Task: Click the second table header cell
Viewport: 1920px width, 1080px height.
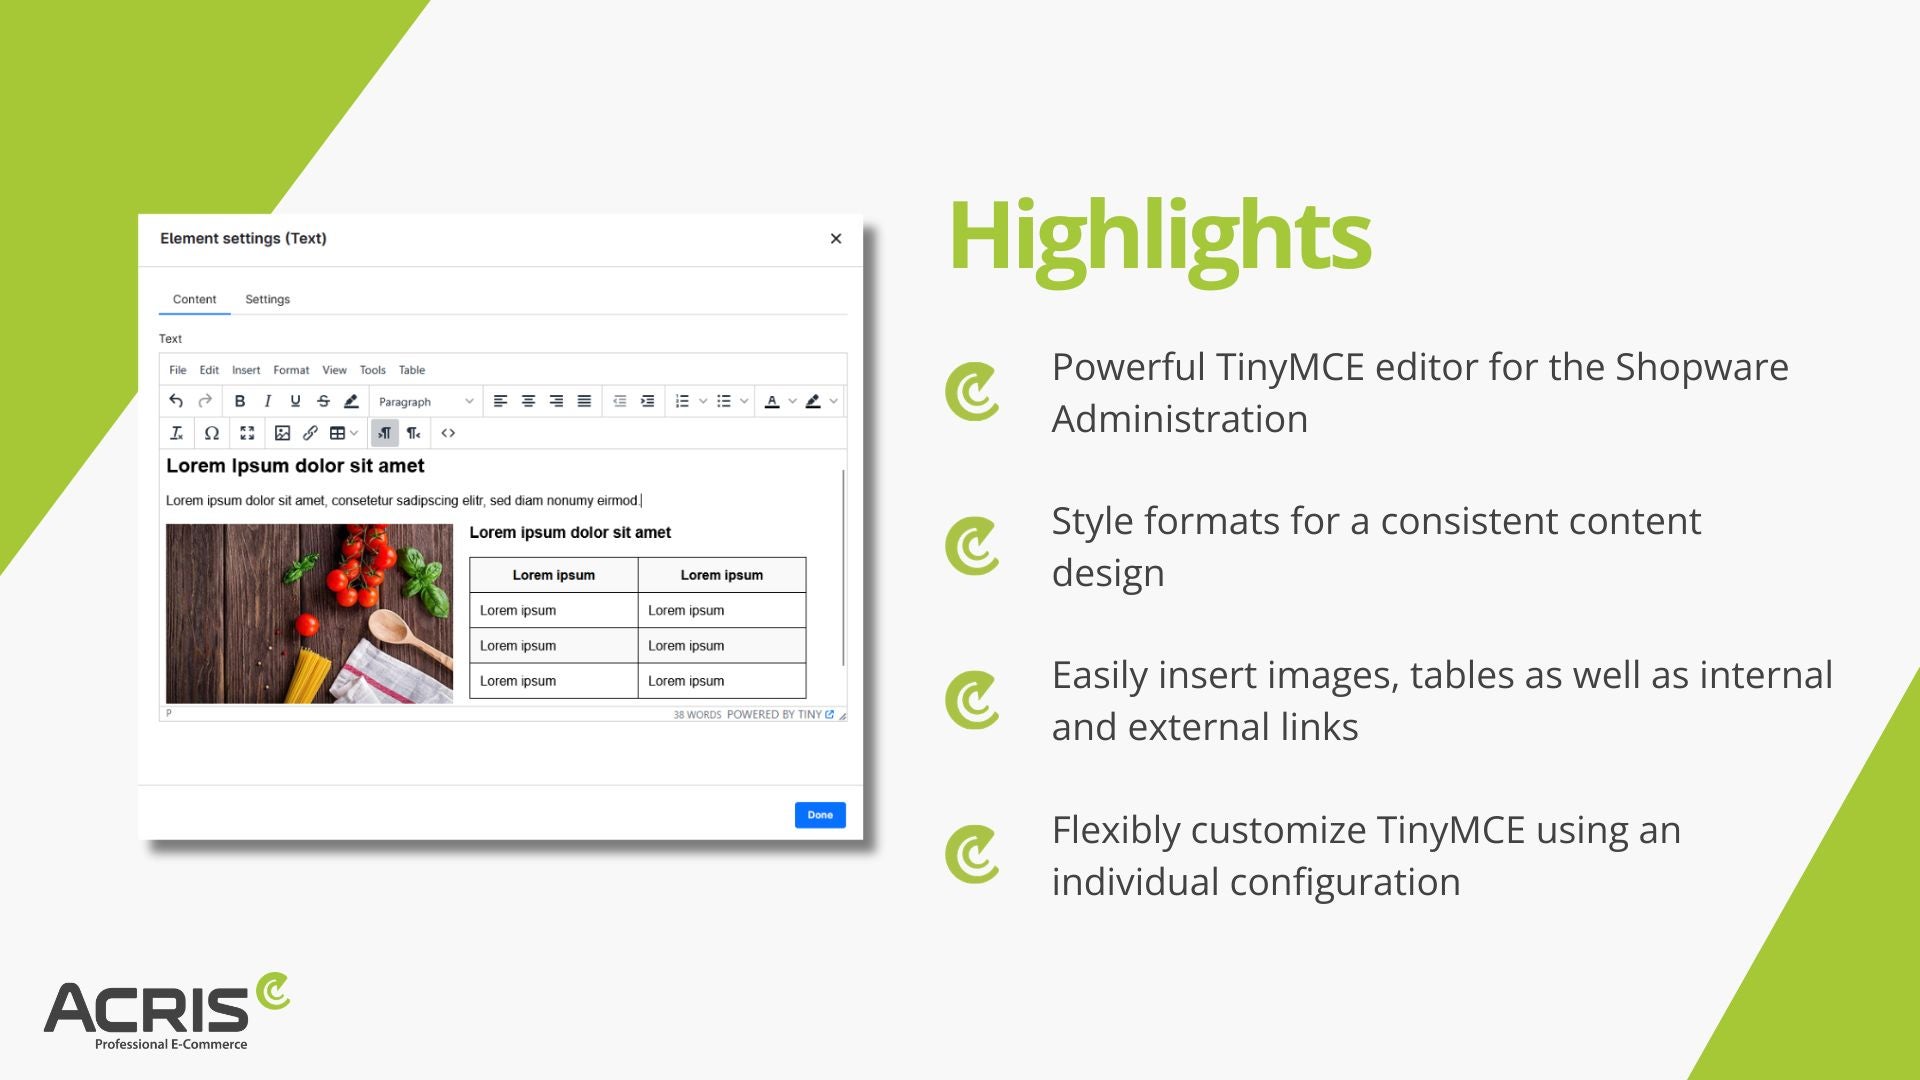Action: click(x=722, y=575)
